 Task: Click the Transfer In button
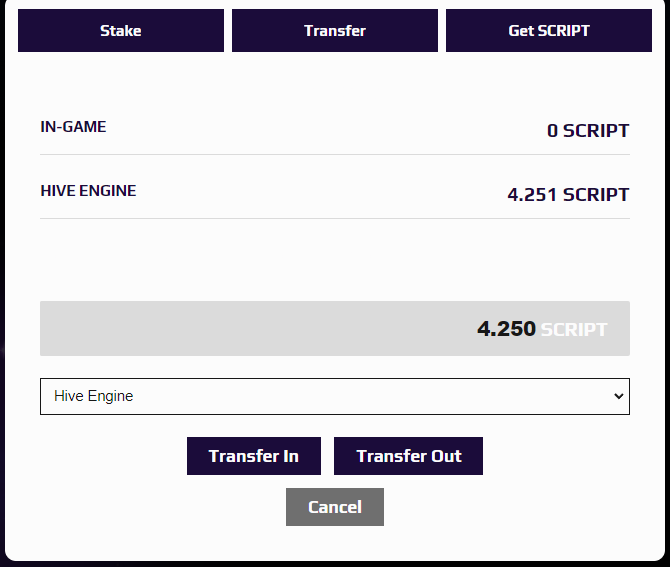[254, 456]
